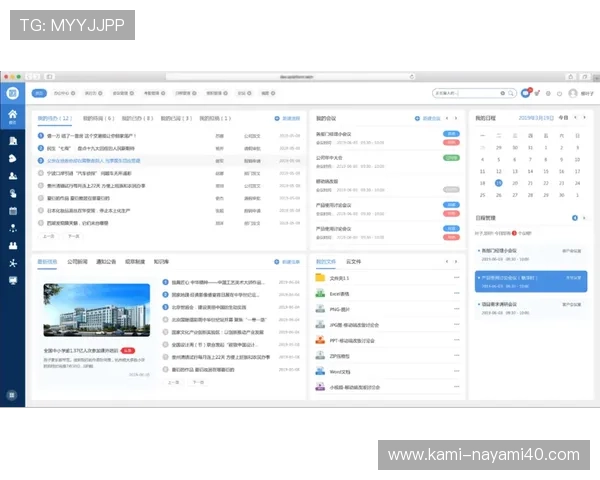This screenshot has height=480, width=600.
Task: Click the 今日 button in the calendar
Action: pos(562,117)
